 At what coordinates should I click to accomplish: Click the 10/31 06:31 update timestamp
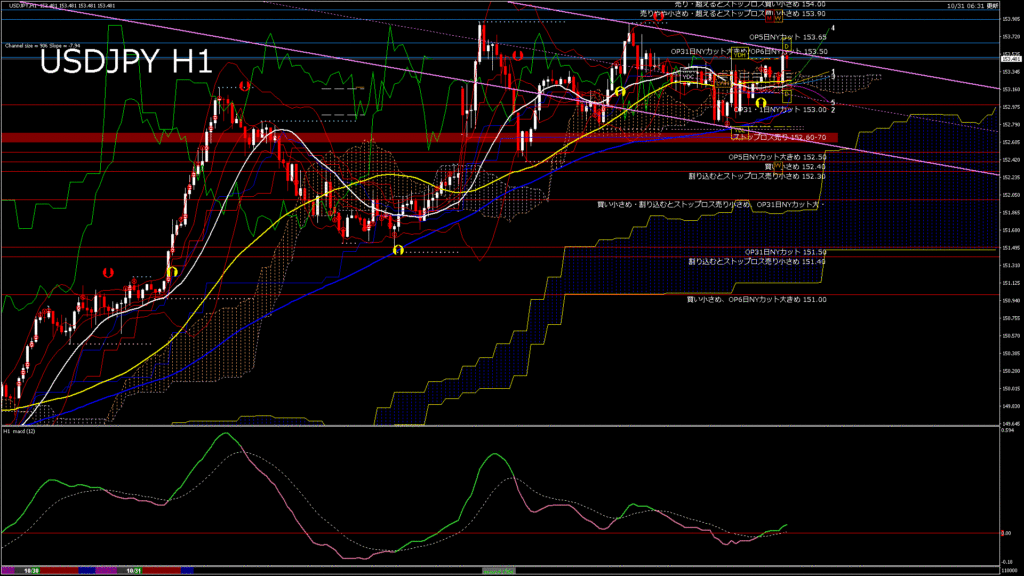click(x=962, y=5)
